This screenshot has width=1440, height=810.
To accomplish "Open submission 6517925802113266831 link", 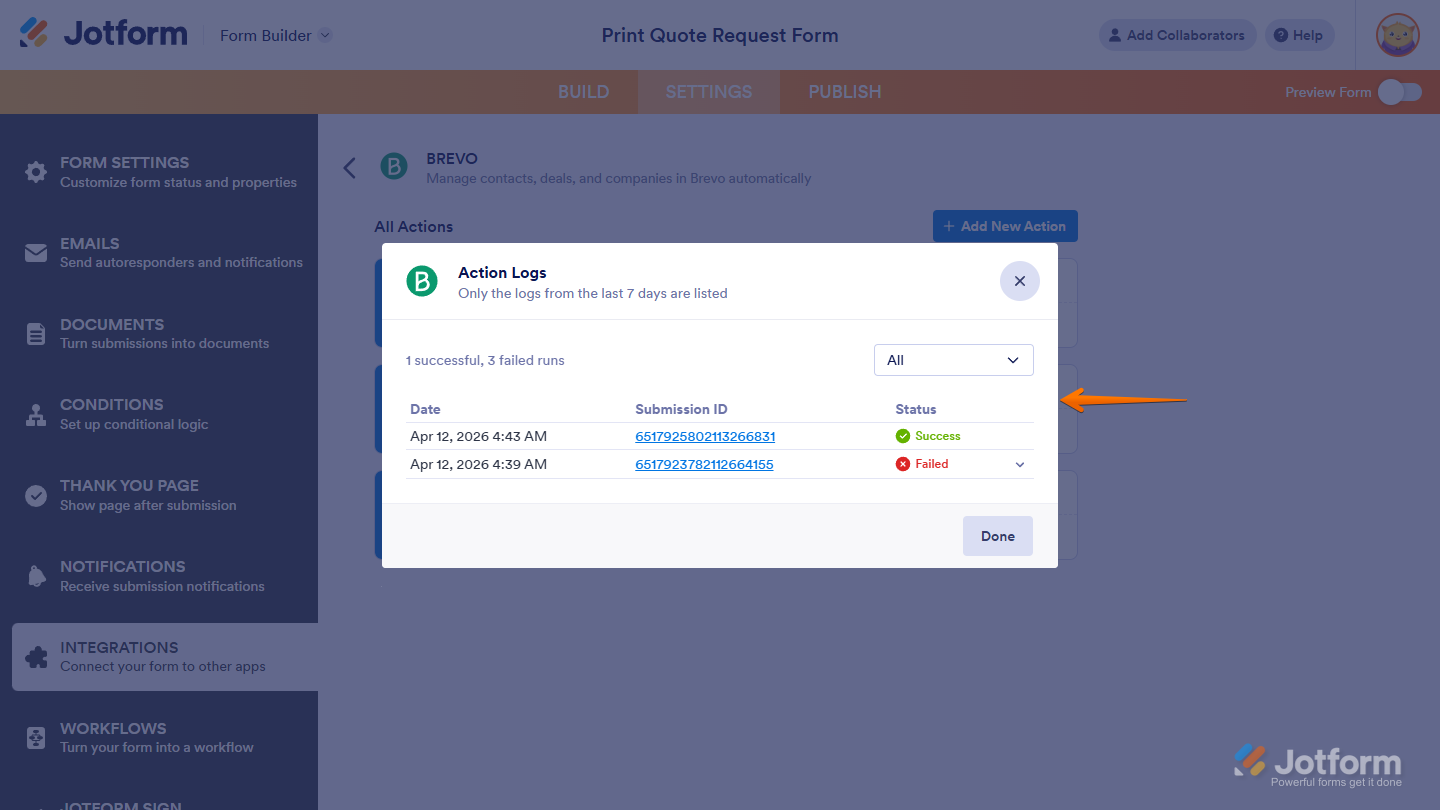I will pyautogui.click(x=704, y=436).
